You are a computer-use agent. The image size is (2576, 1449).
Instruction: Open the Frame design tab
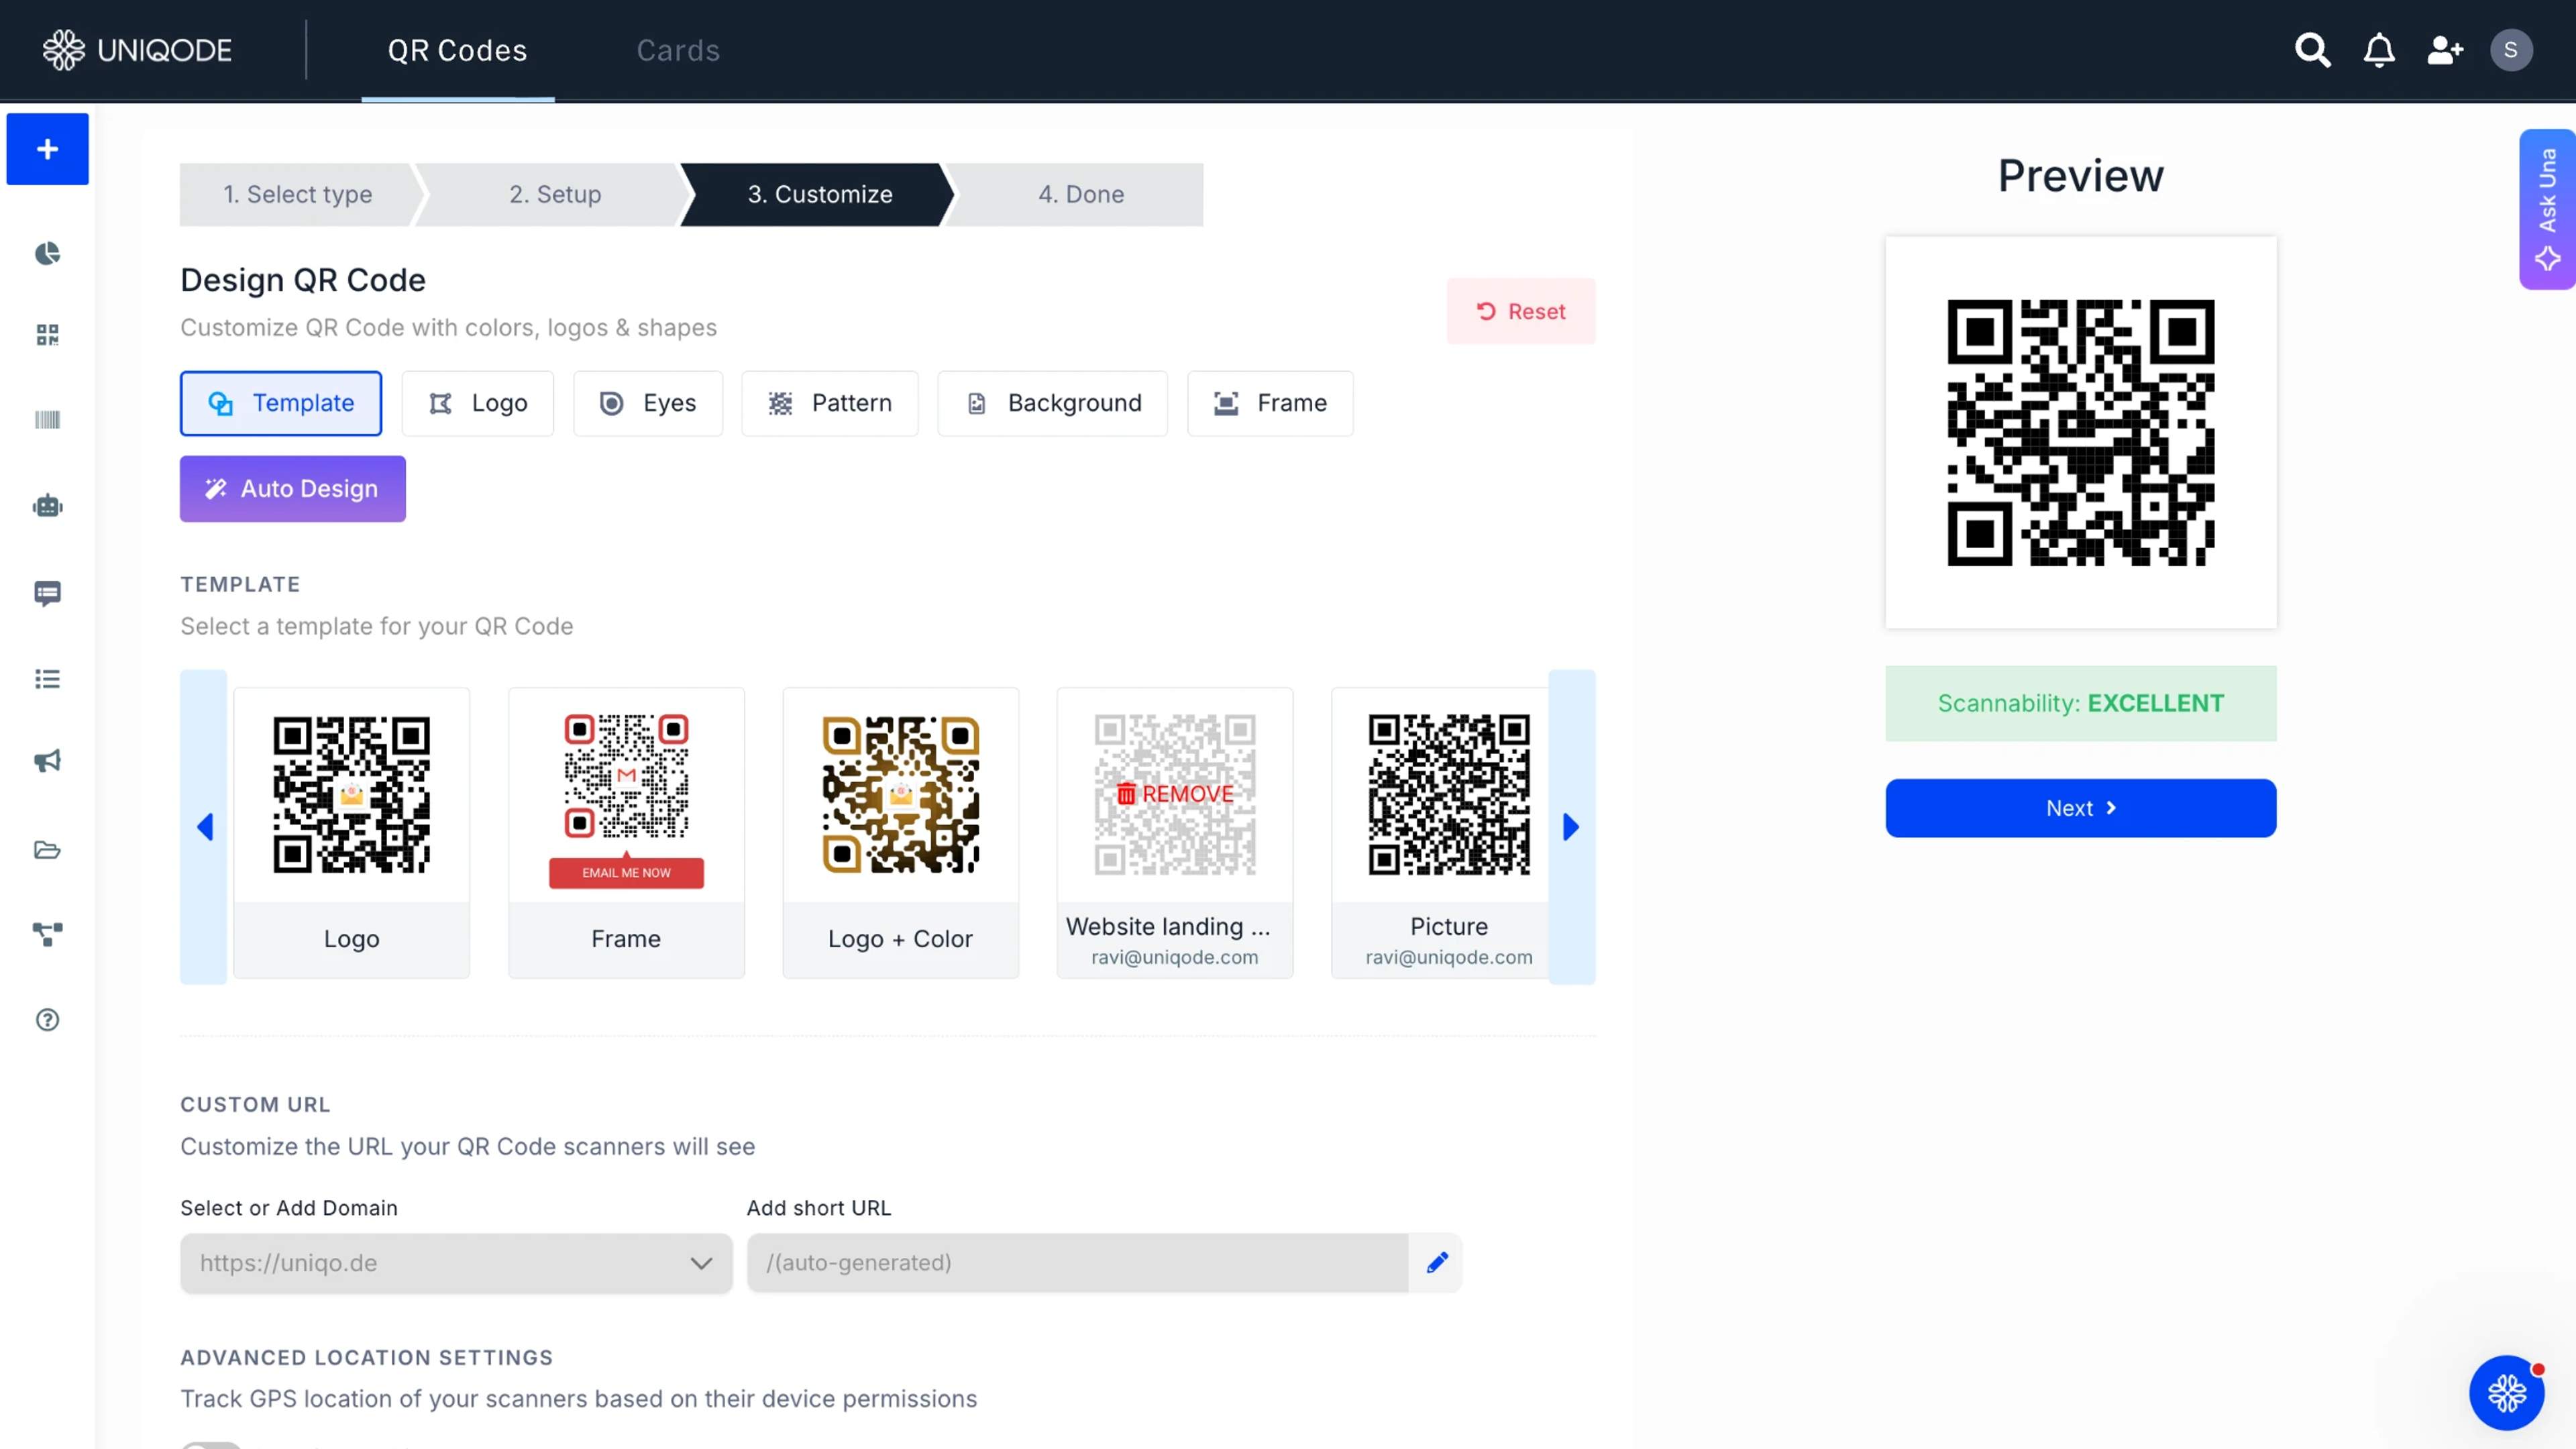click(x=1270, y=403)
